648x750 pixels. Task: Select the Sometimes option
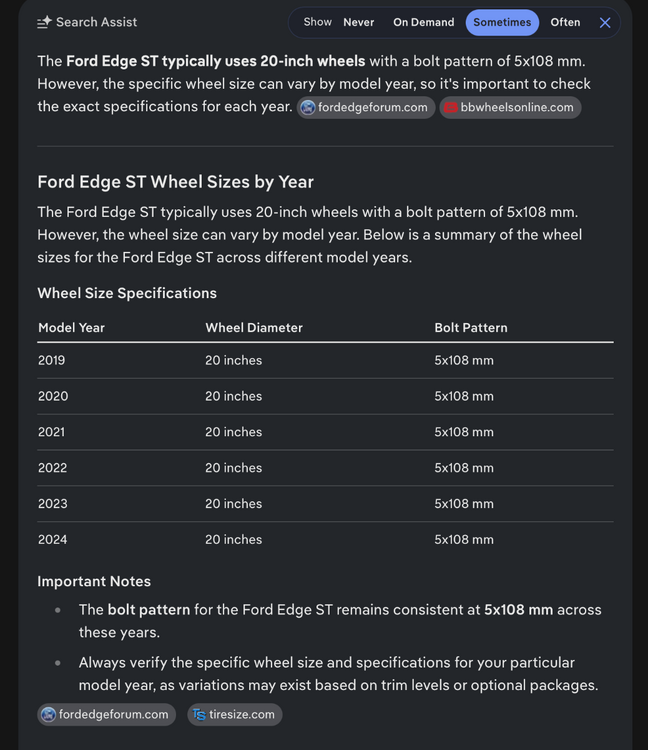(x=502, y=22)
